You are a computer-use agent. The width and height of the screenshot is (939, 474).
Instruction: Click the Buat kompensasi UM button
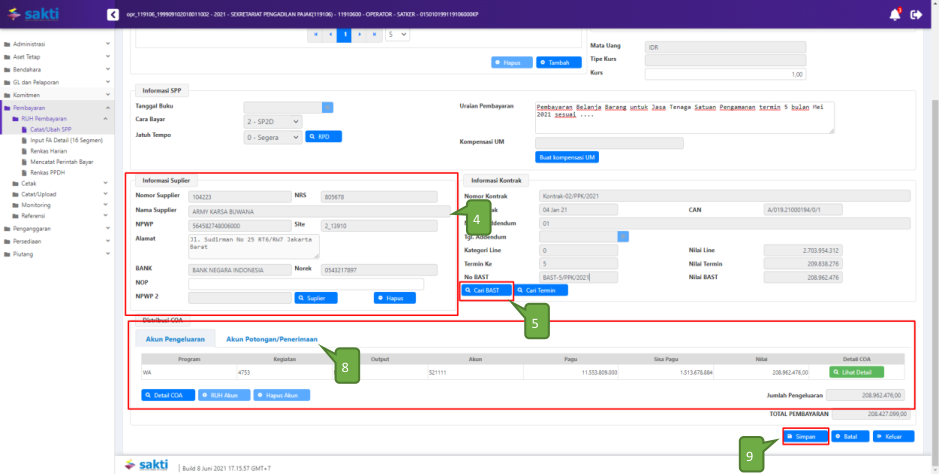pyautogui.click(x=568, y=158)
